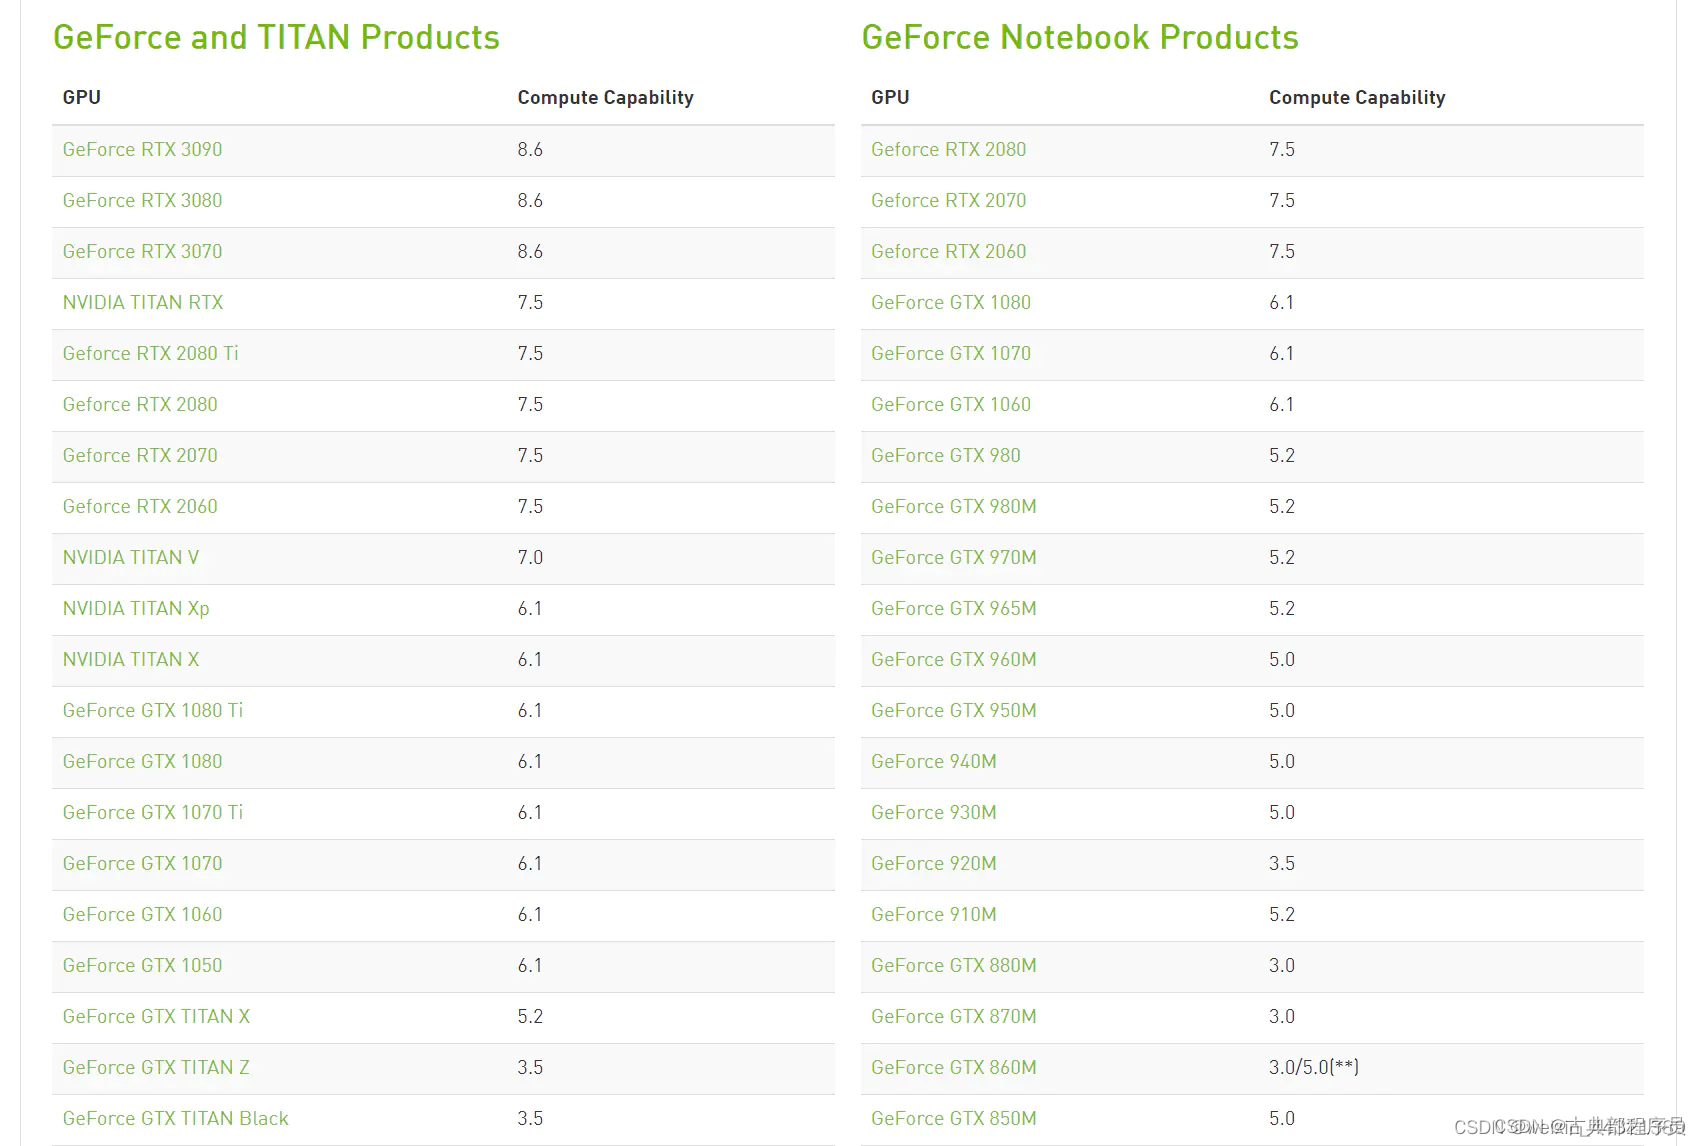This screenshot has width=1701, height=1146.
Task: Open NVIDIA TITAN RTX link
Action: click(143, 303)
